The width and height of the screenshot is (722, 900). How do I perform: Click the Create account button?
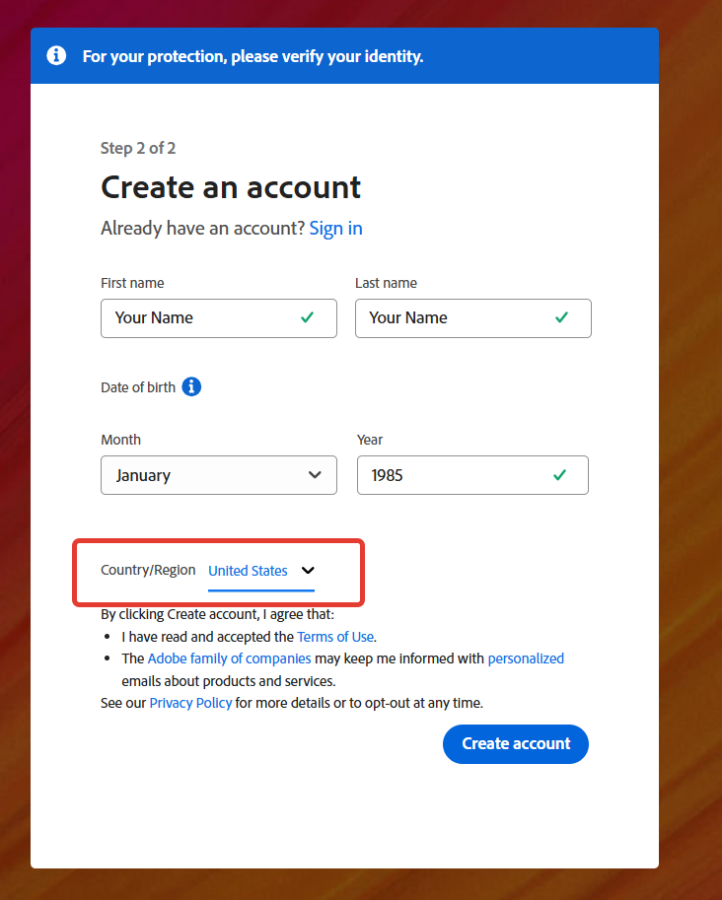point(515,744)
